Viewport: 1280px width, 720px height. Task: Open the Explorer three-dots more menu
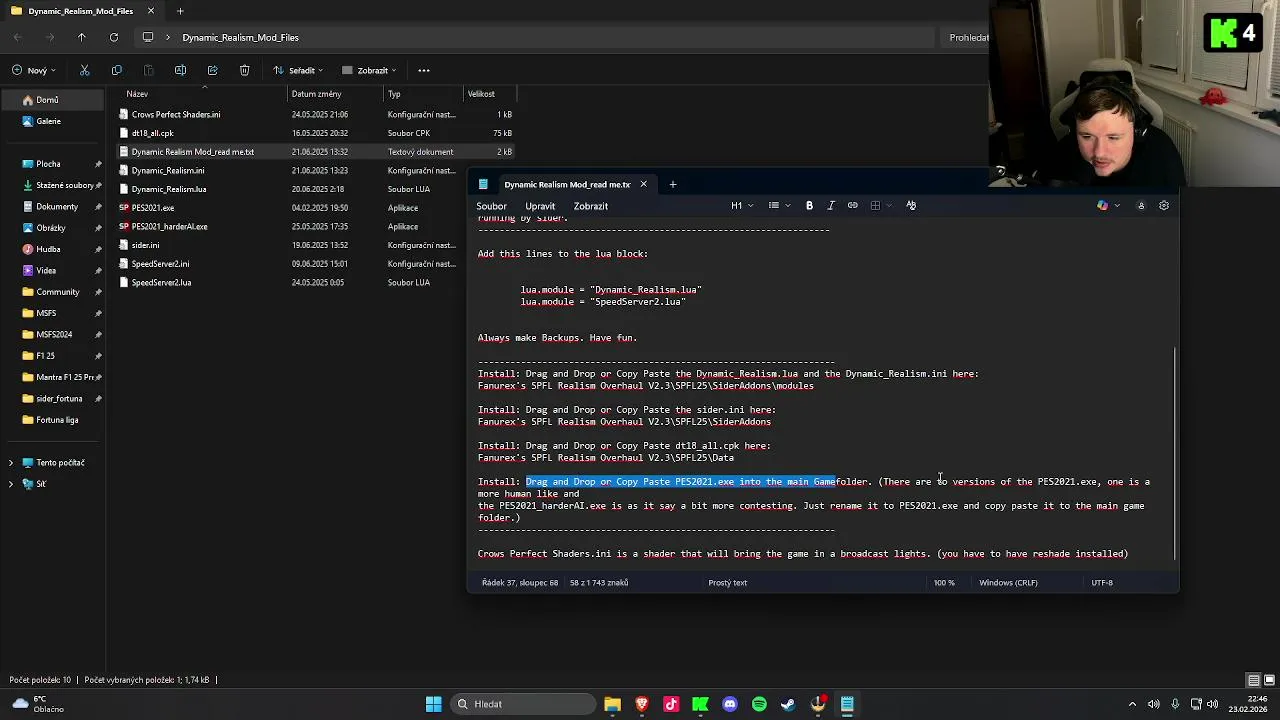tap(424, 70)
